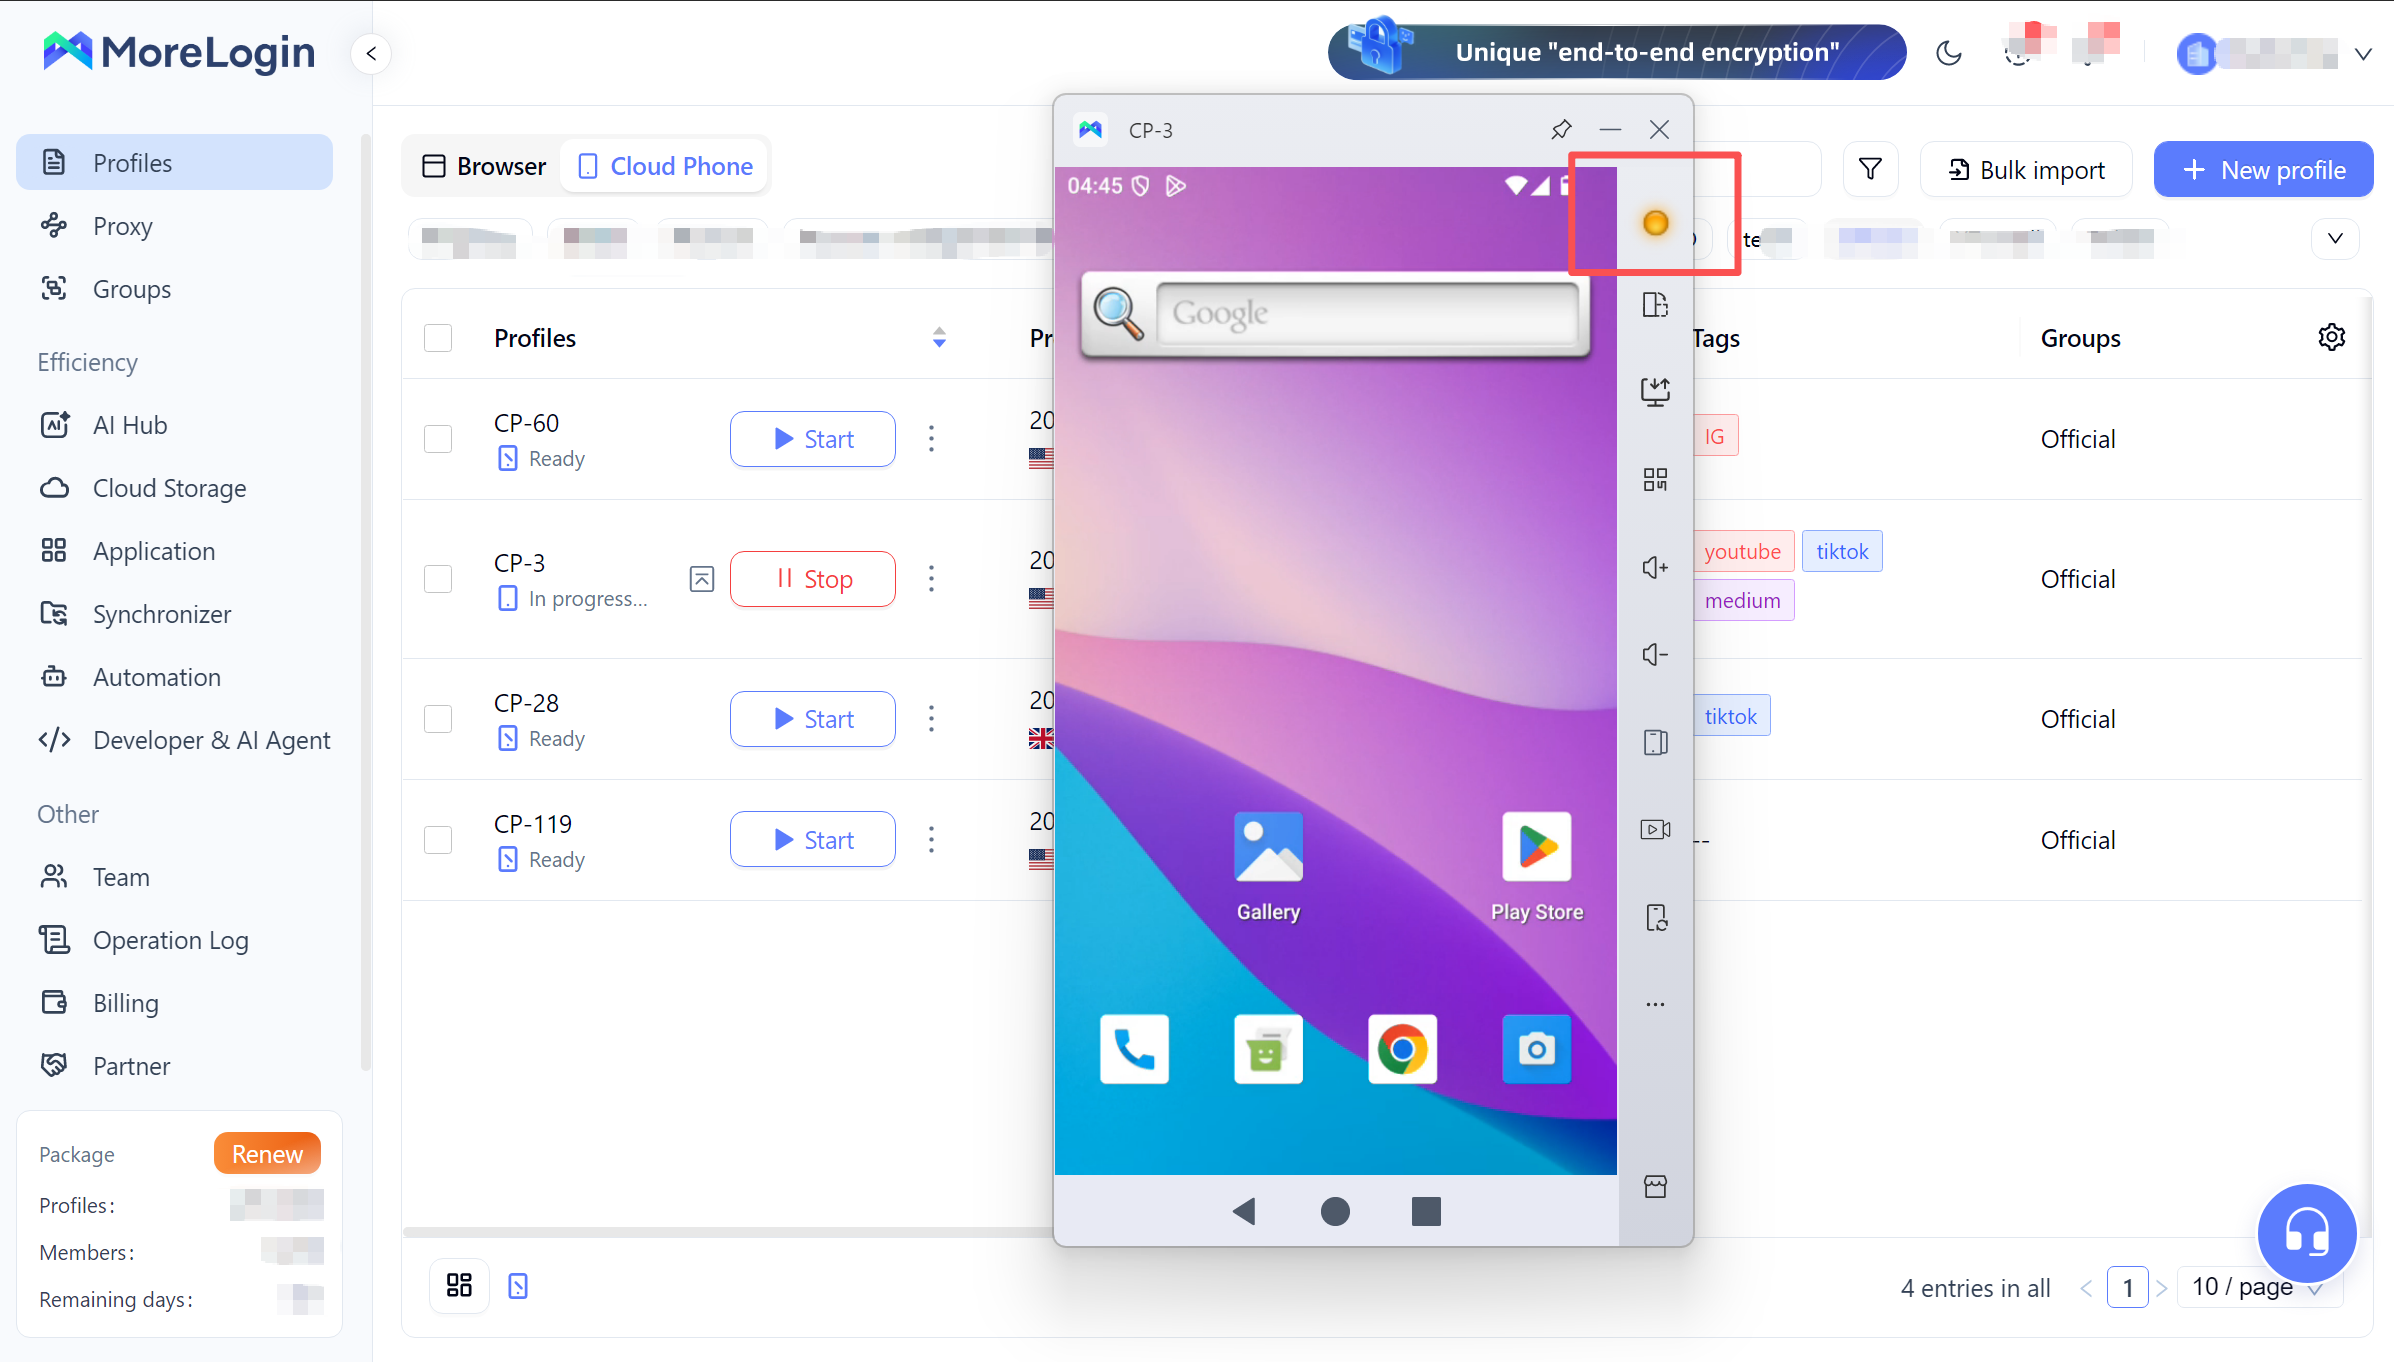
Task: Click the install app icon in CP-3 sidebar
Action: tap(1655, 391)
